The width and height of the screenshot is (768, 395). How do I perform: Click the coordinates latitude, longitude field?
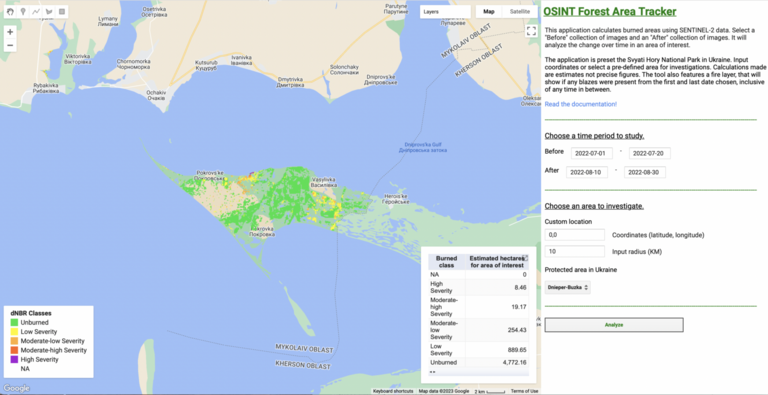pyautogui.click(x=575, y=235)
